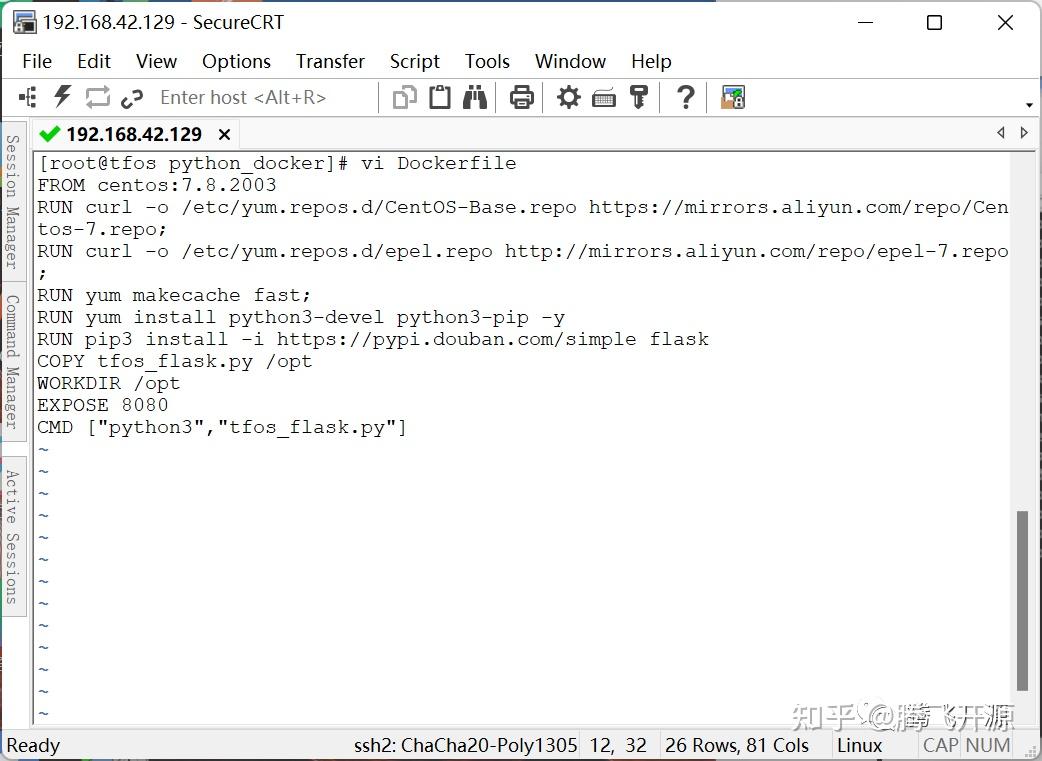The height and width of the screenshot is (761, 1042).
Task: Click the Keymap editor keyboard icon
Action: [604, 97]
